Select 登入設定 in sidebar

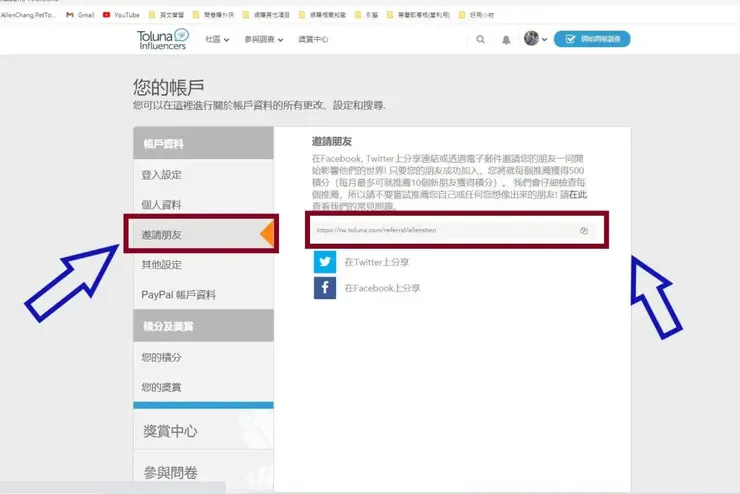(x=203, y=175)
